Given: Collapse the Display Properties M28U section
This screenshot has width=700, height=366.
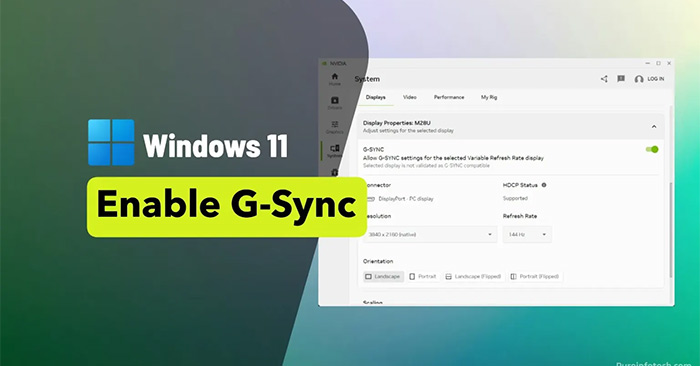Looking at the screenshot, I should (654, 127).
